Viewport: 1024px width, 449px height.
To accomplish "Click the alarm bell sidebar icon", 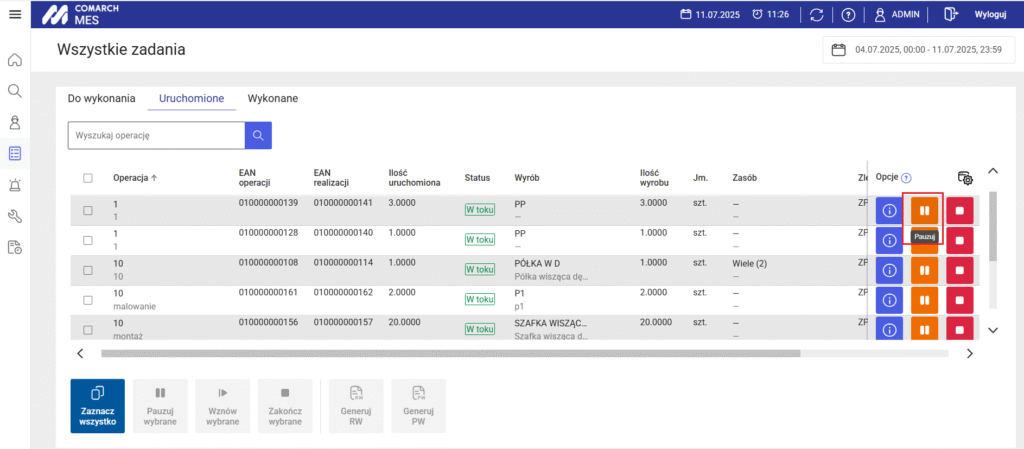I will [x=15, y=185].
